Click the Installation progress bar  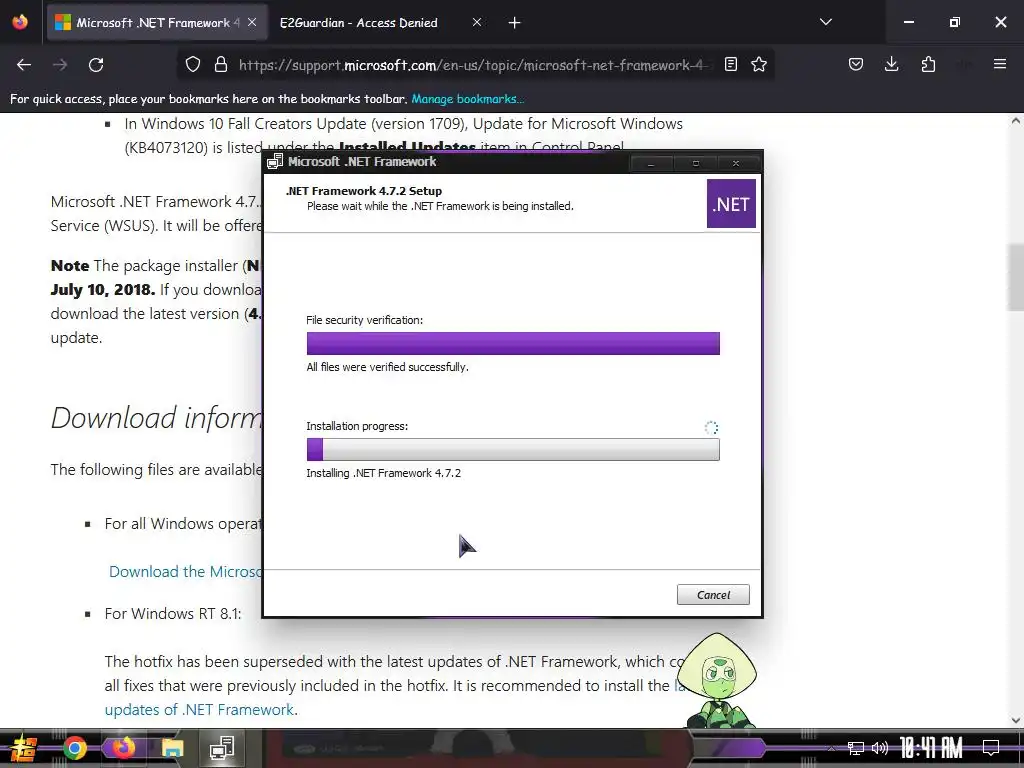(x=513, y=449)
